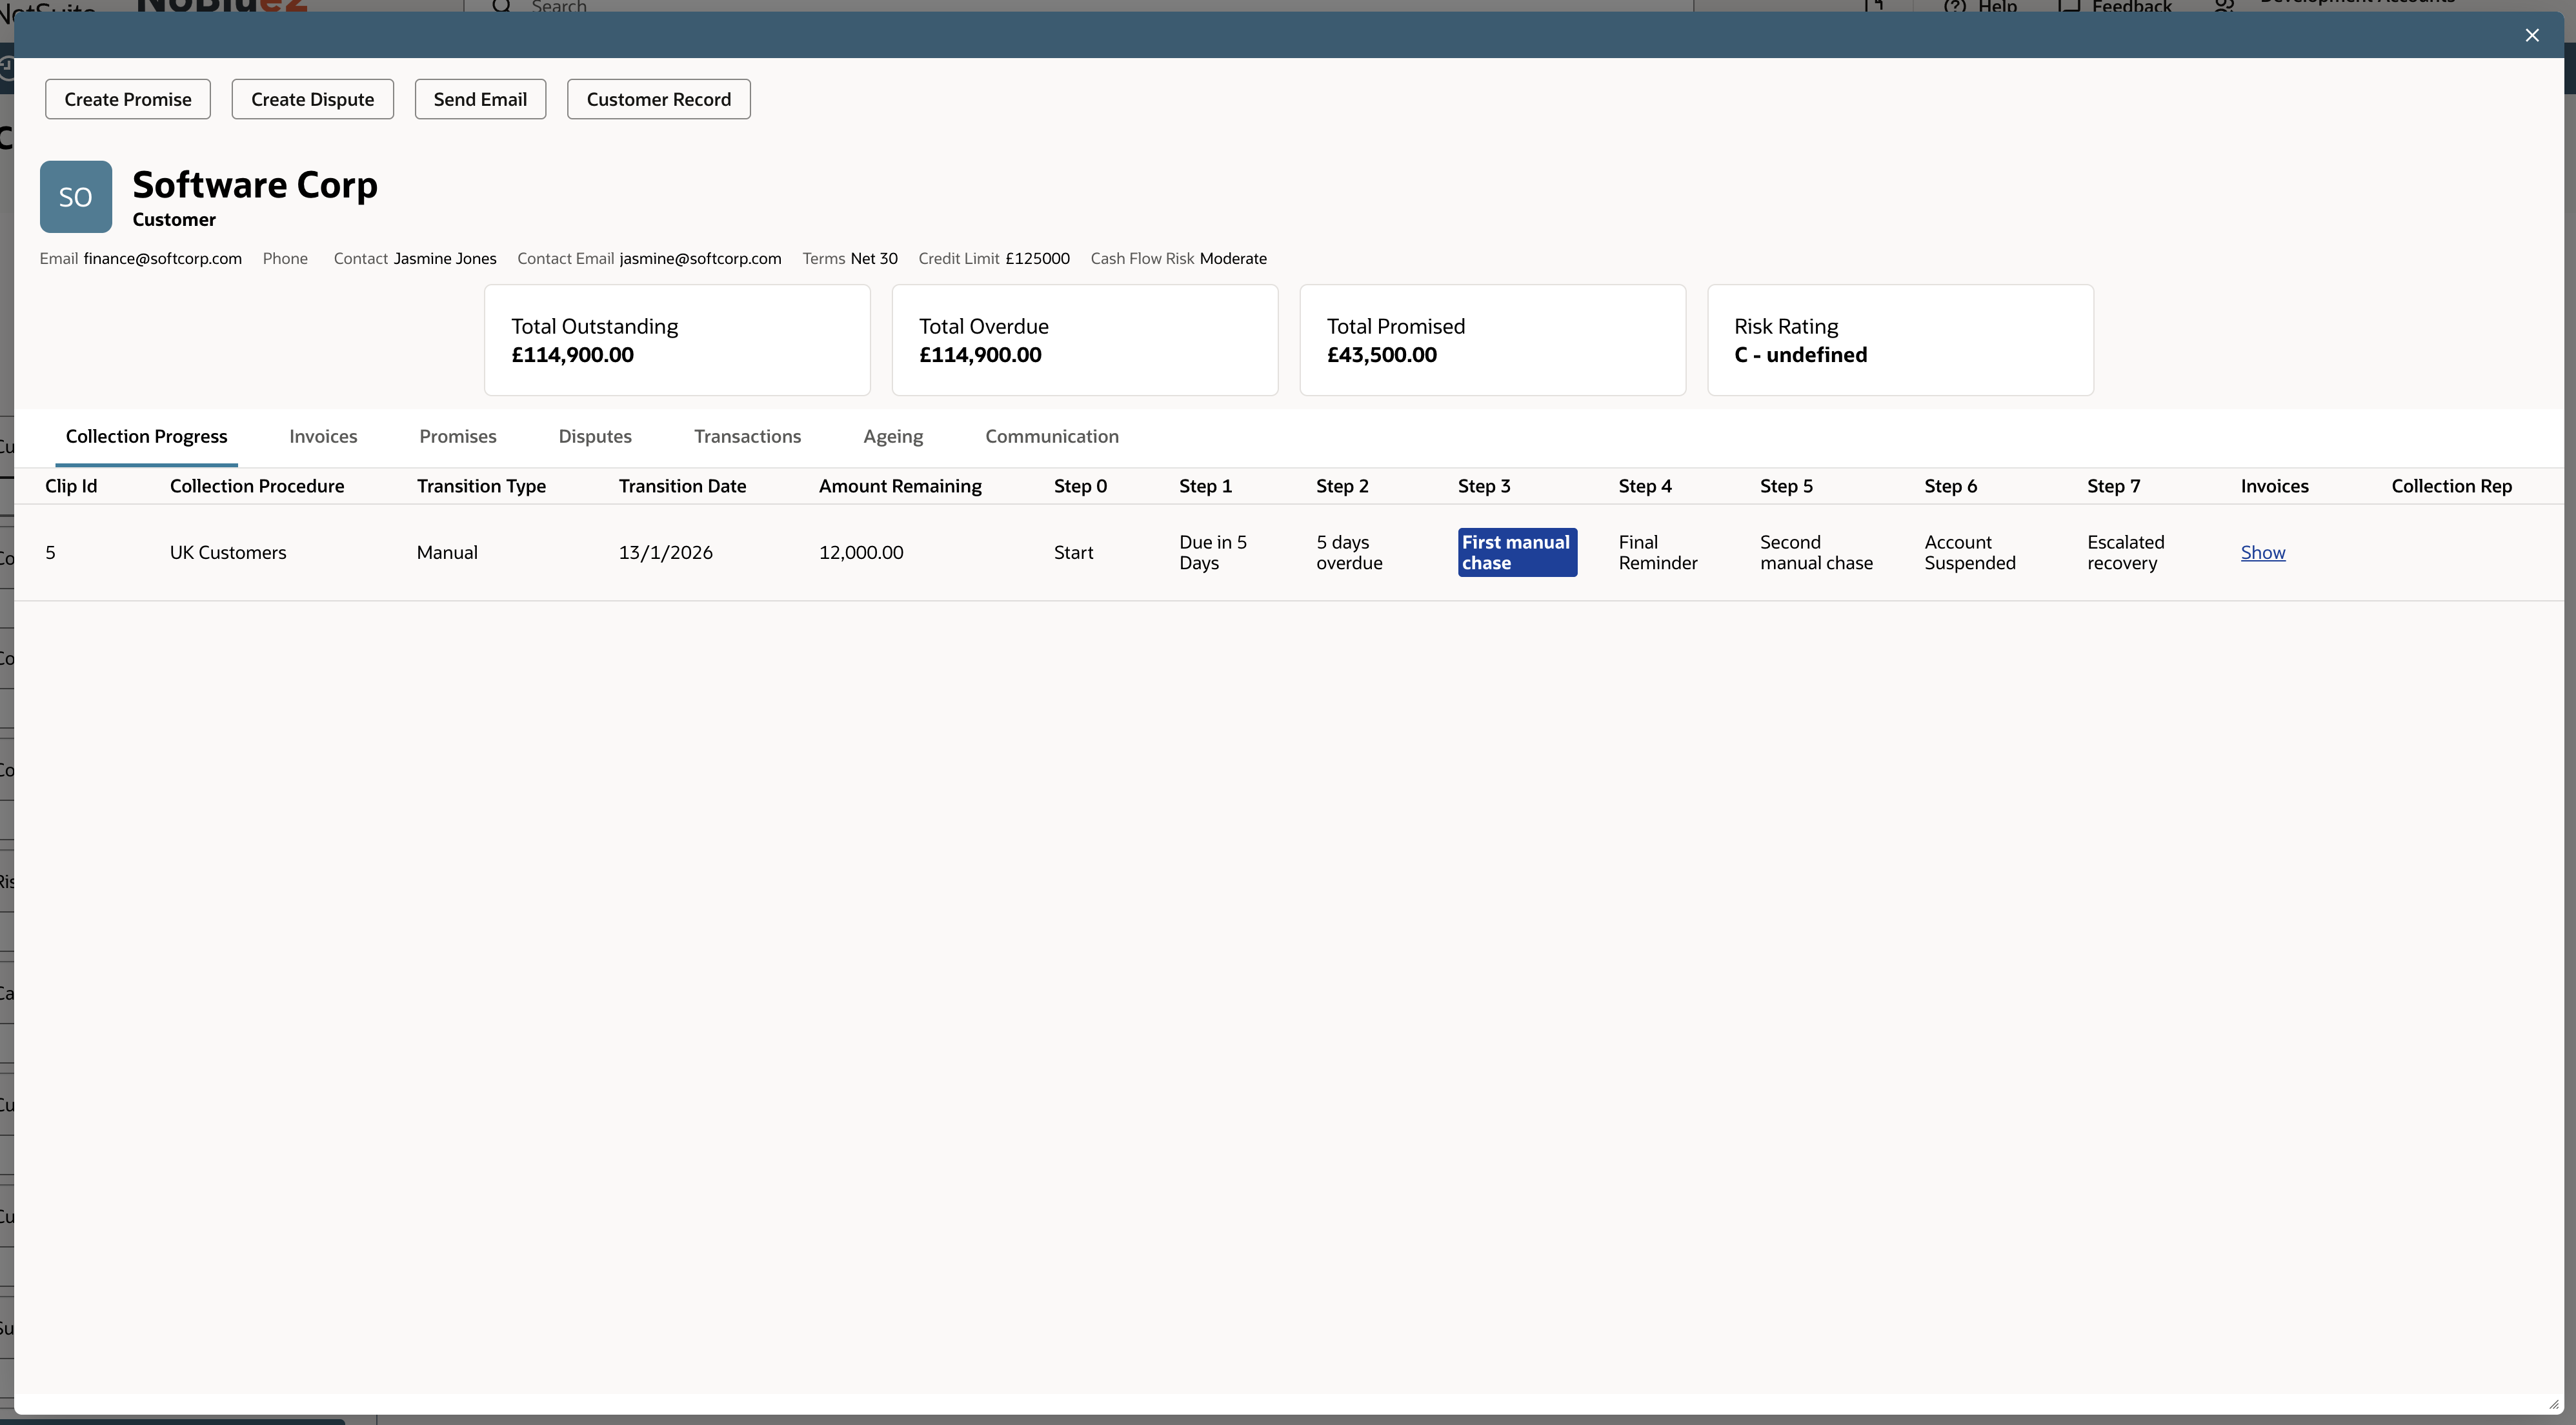Click the Clip Id column header
2576x1425 pixels.
pyautogui.click(x=71, y=486)
